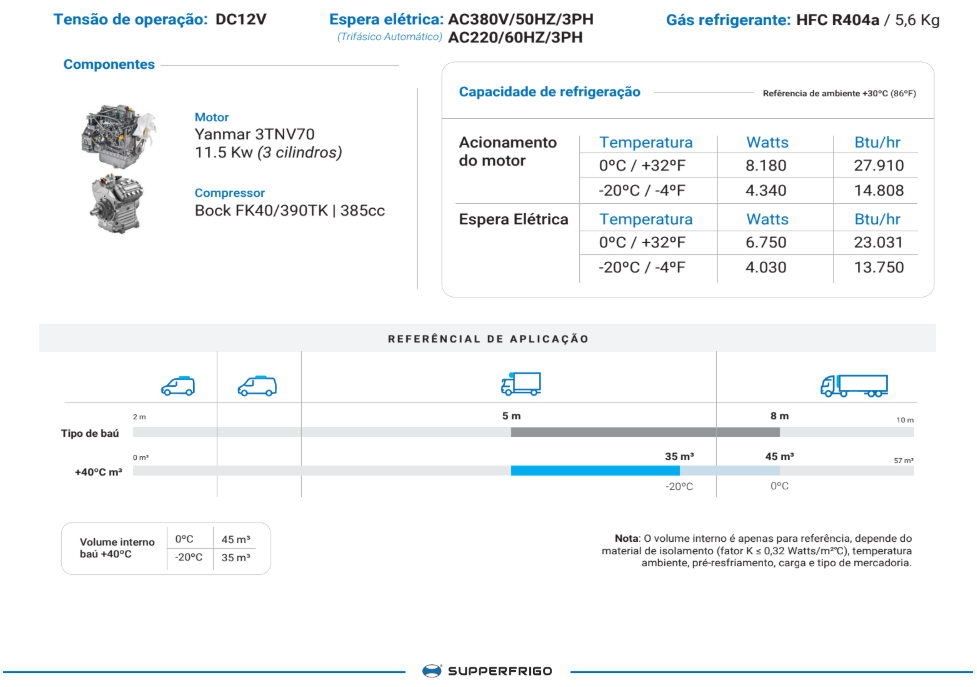Viewport: 977px width, 687px height.
Task: Click the blue Motor label
Action: (x=212, y=117)
